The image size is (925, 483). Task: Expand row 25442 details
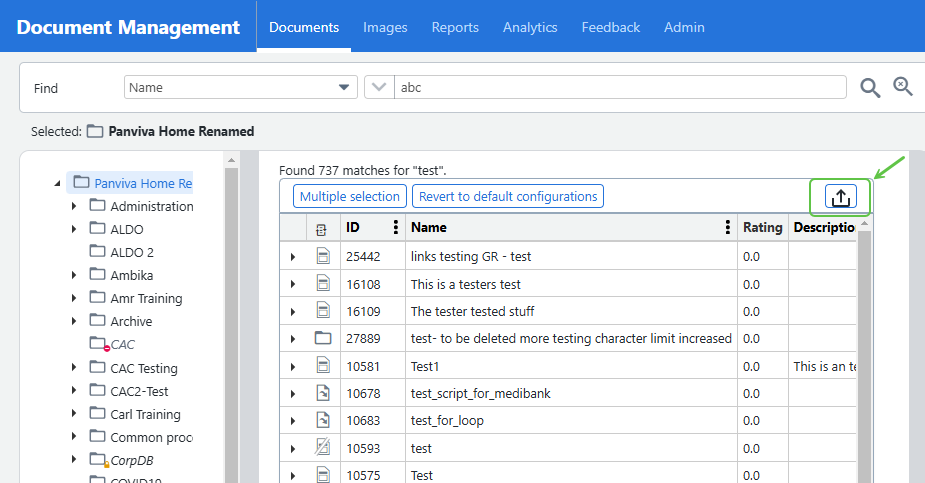click(293, 257)
